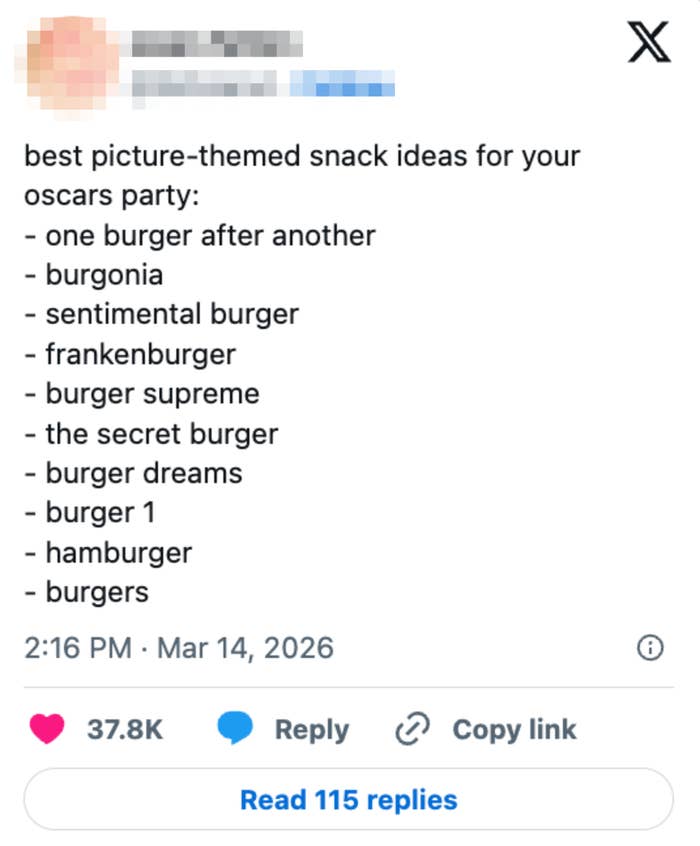Open the info icon beside the timestamp
700x846 pixels.
click(x=649, y=648)
